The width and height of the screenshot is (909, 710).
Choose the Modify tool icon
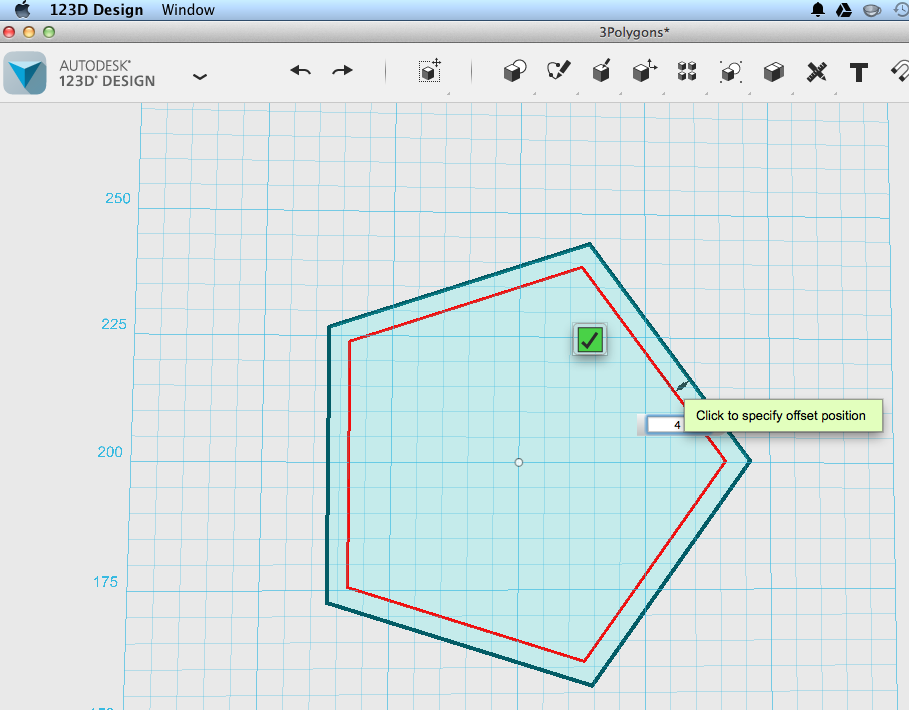pos(644,71)
